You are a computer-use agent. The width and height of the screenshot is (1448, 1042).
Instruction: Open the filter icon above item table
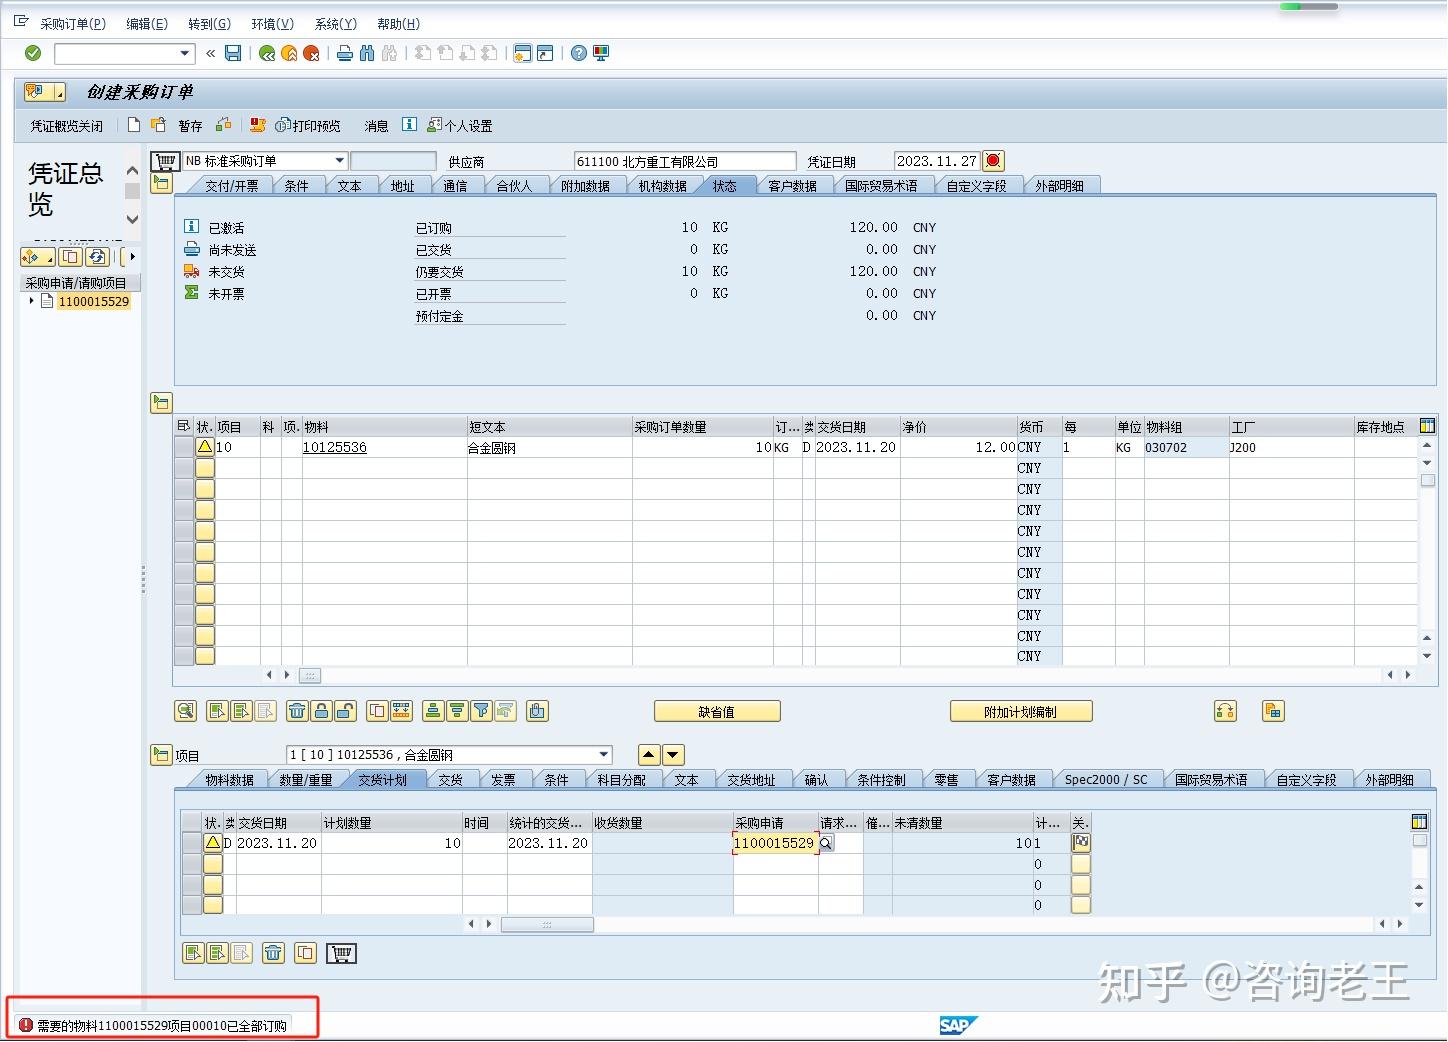click(x=480, y=711)
